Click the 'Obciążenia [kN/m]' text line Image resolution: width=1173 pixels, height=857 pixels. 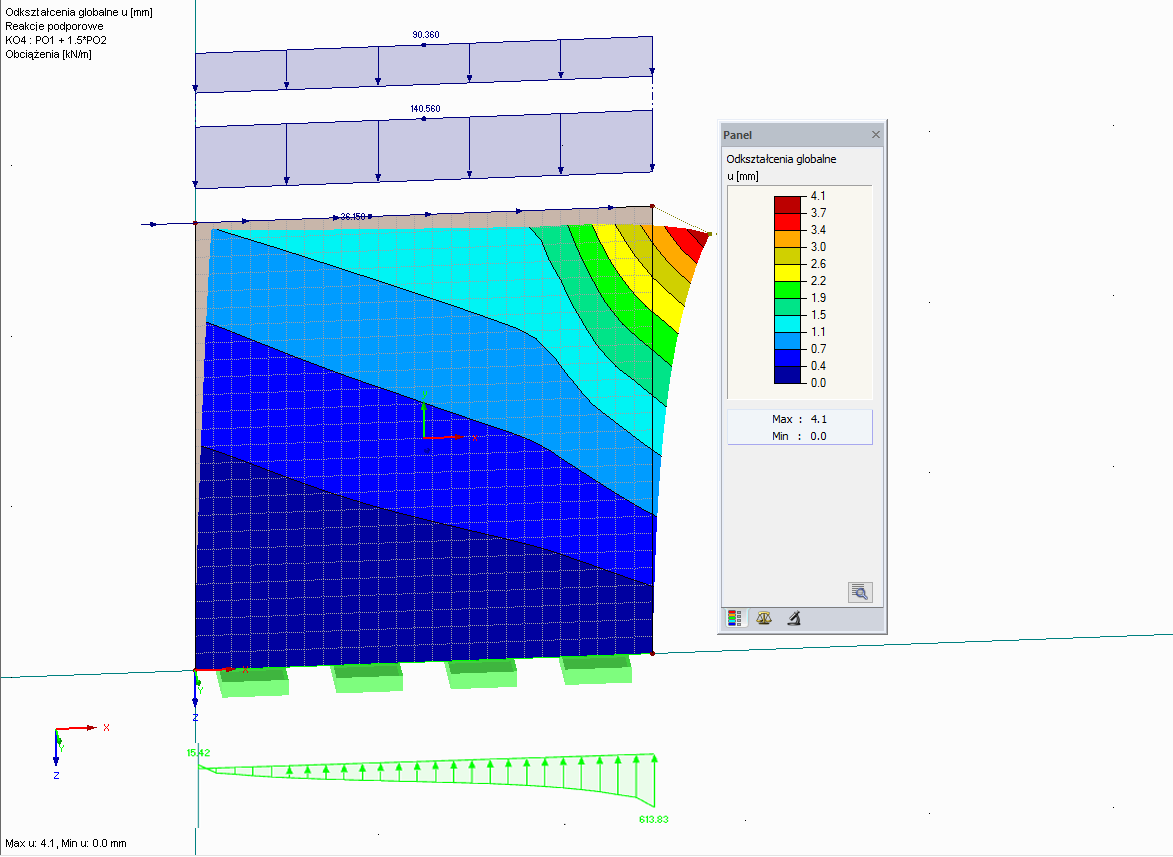[x=49, y=55]
